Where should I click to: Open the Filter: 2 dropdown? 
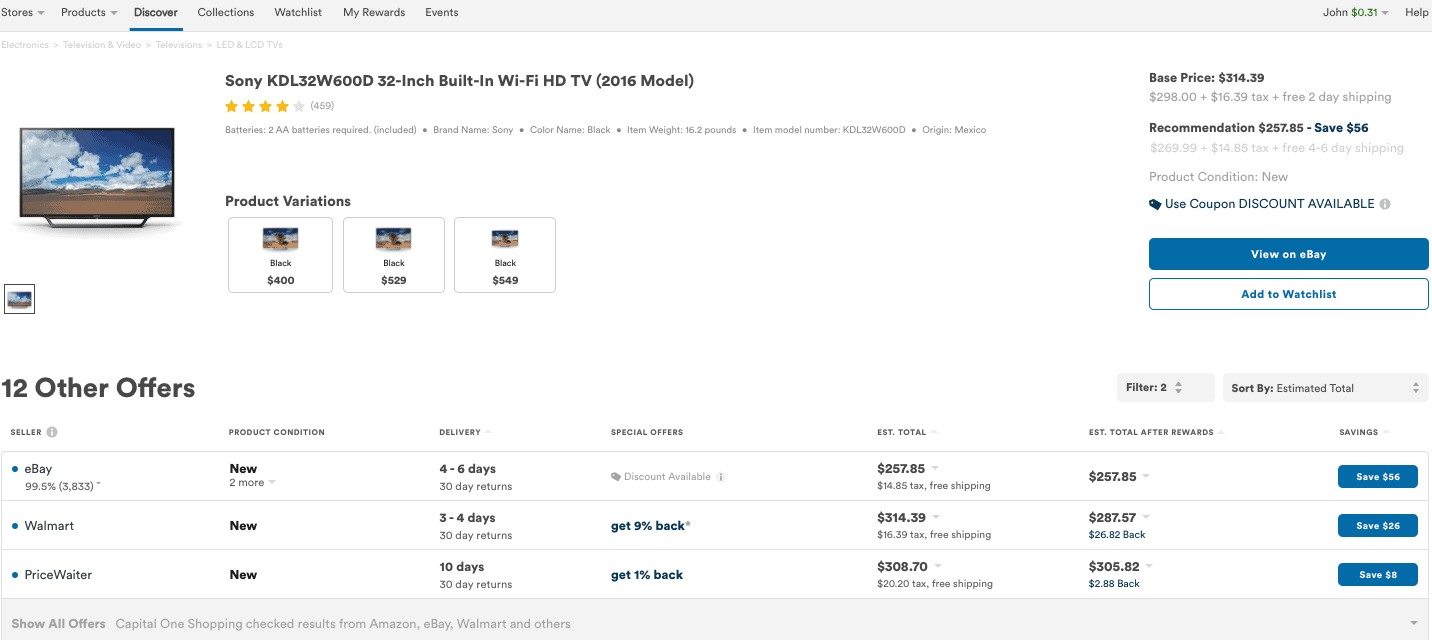(1165, 388)
